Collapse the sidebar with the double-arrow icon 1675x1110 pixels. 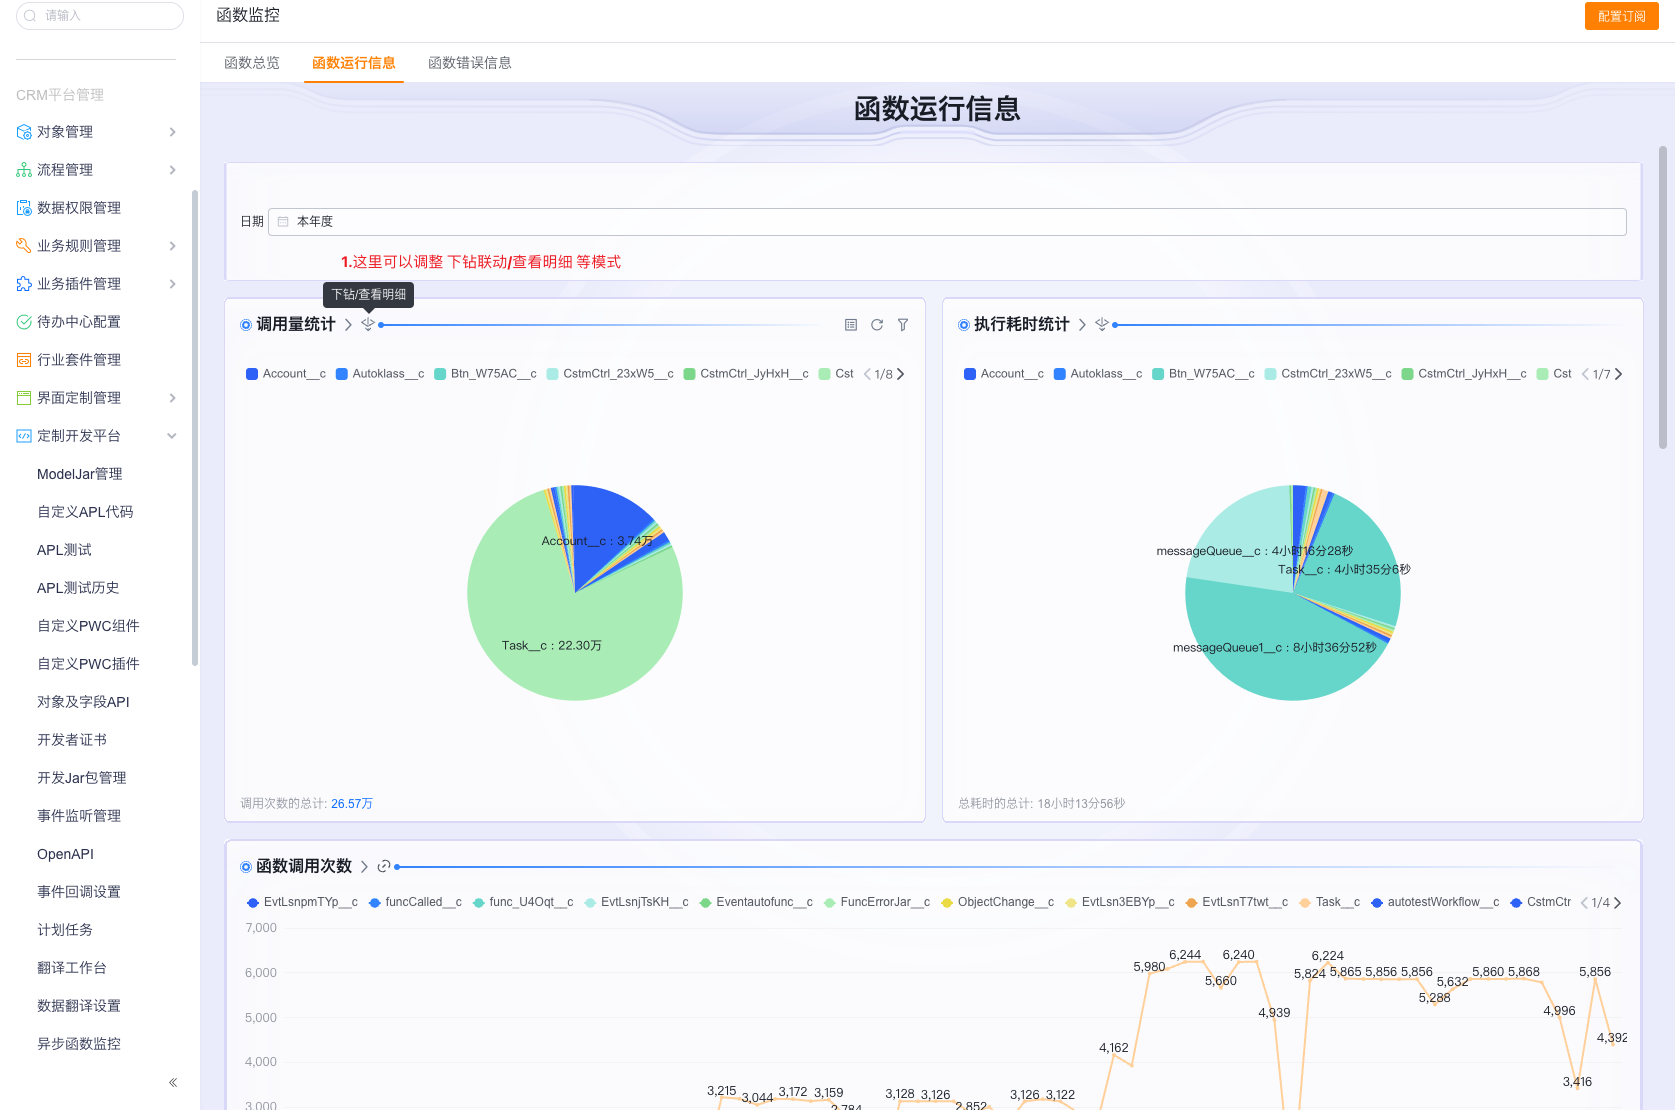173,1082
